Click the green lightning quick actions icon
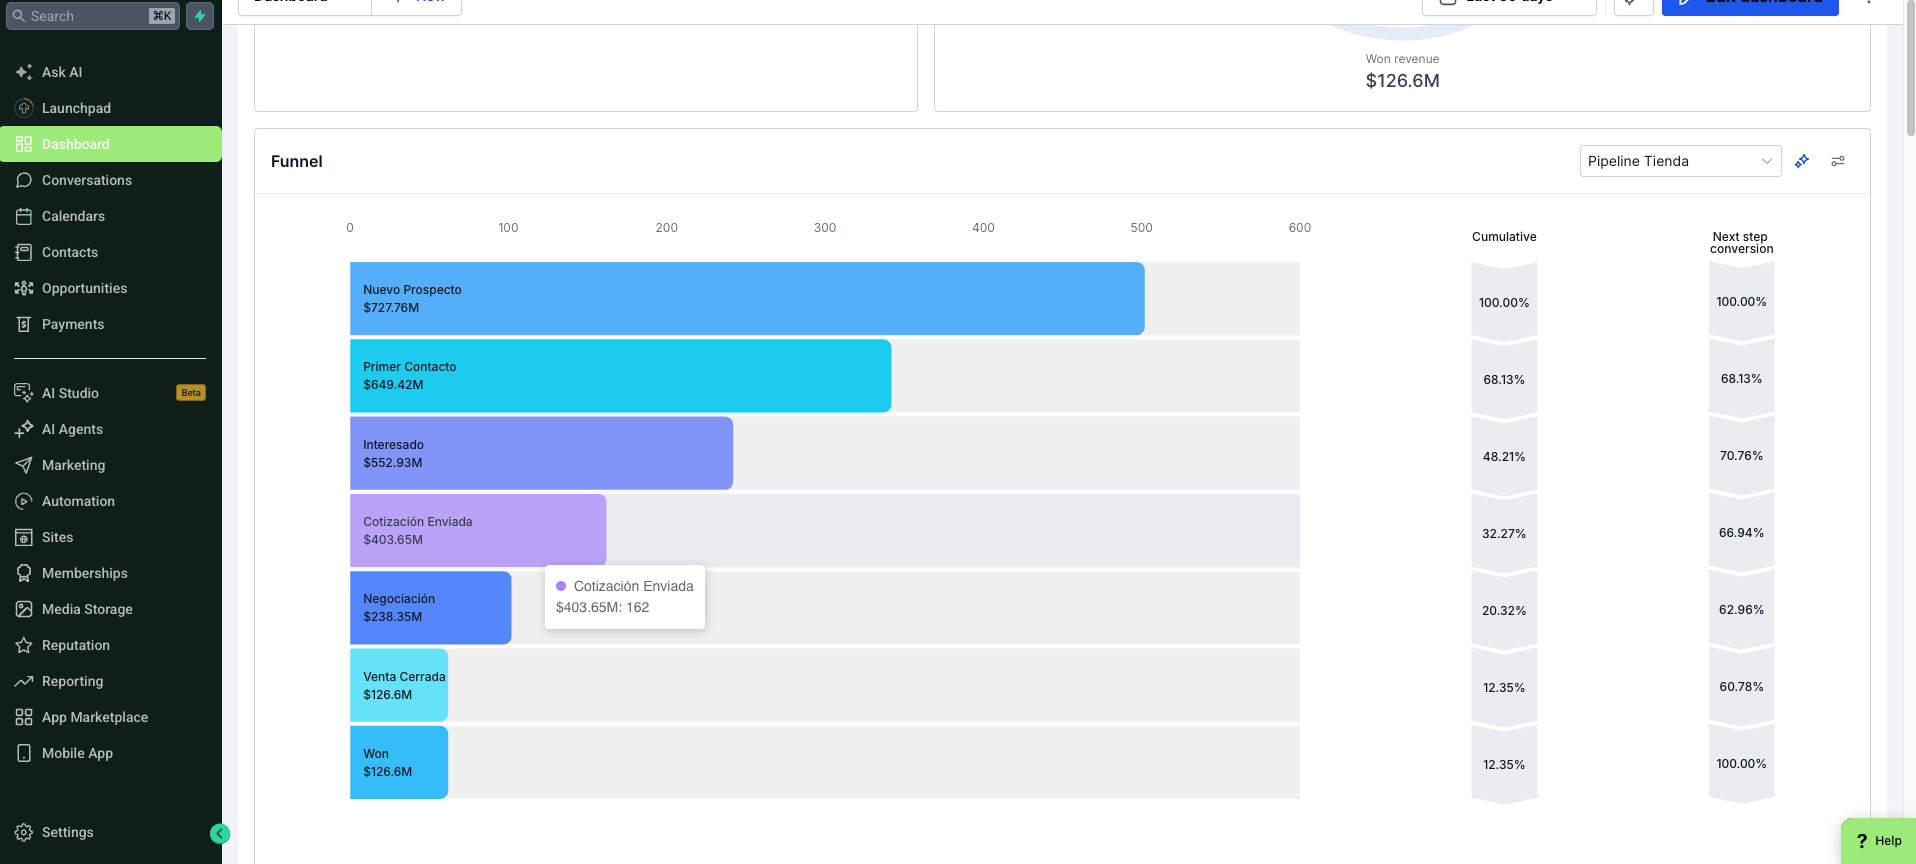This screenshot has width=1916, height=864. pyautogui.click(x=200, y=16)
